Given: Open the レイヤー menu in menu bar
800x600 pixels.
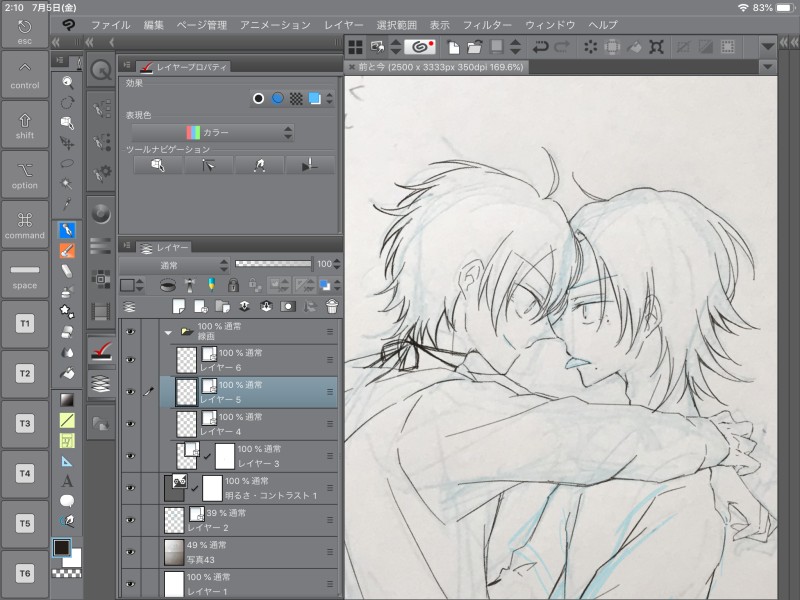Looking at the screenshot, I should click(x=343, y=25).
